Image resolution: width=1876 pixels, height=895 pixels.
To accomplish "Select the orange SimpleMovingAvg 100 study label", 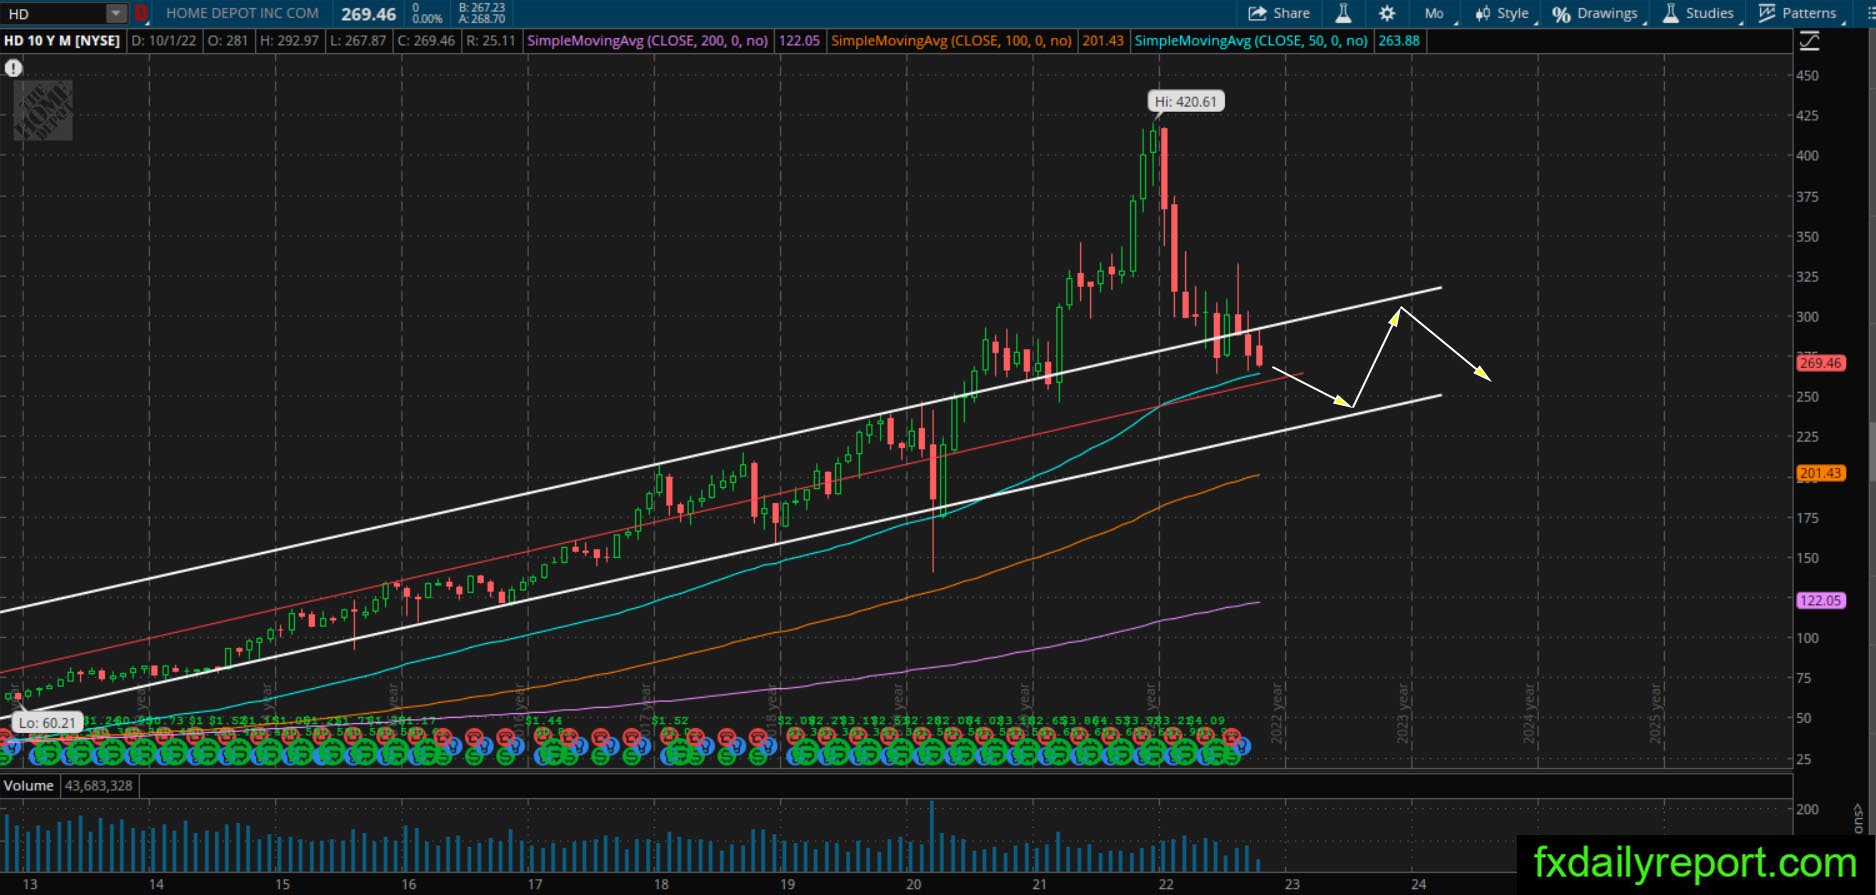I will tap(952, 41).
